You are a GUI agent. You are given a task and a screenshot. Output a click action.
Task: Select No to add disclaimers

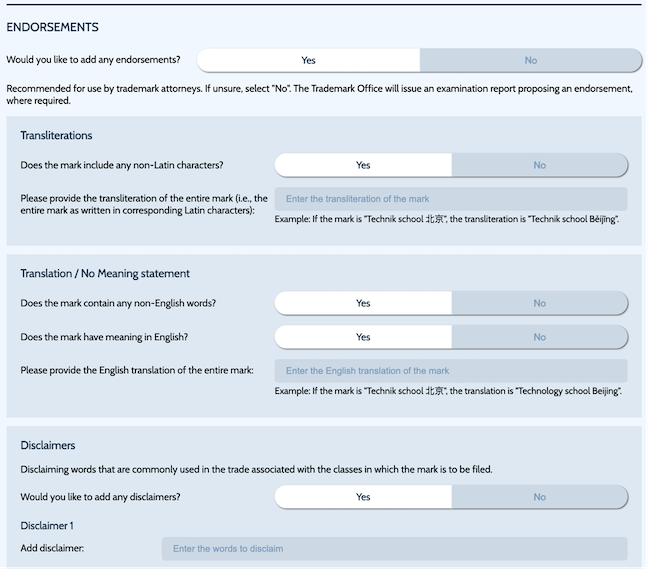[x=539, y=496]
